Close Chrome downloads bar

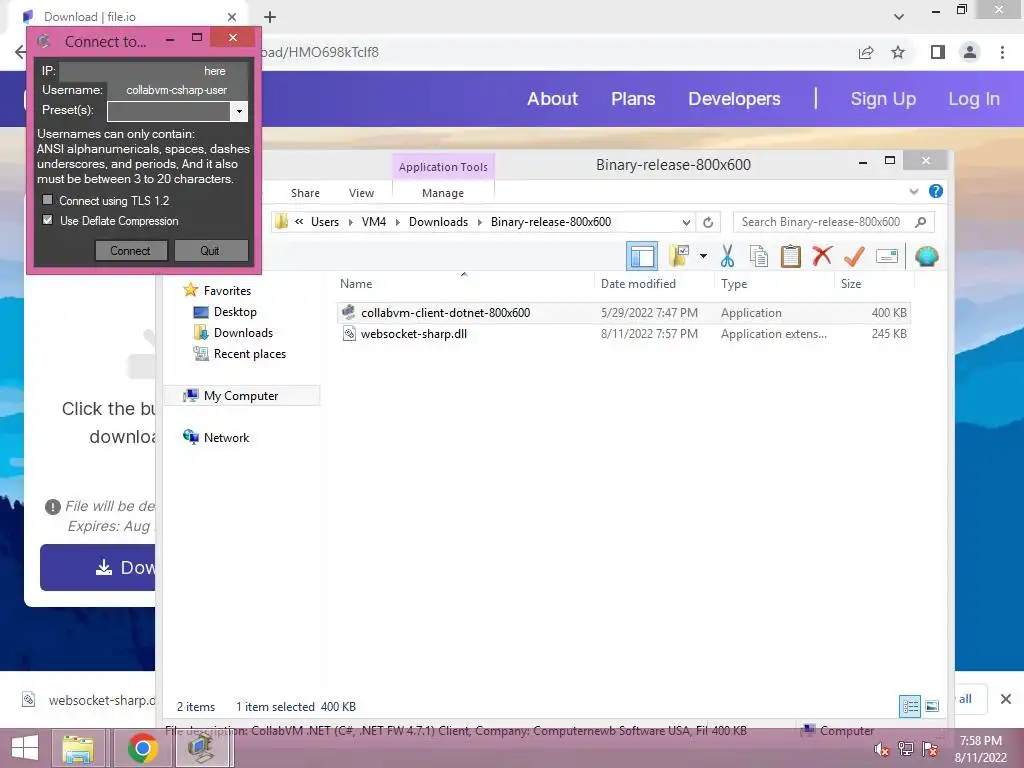1006,699
